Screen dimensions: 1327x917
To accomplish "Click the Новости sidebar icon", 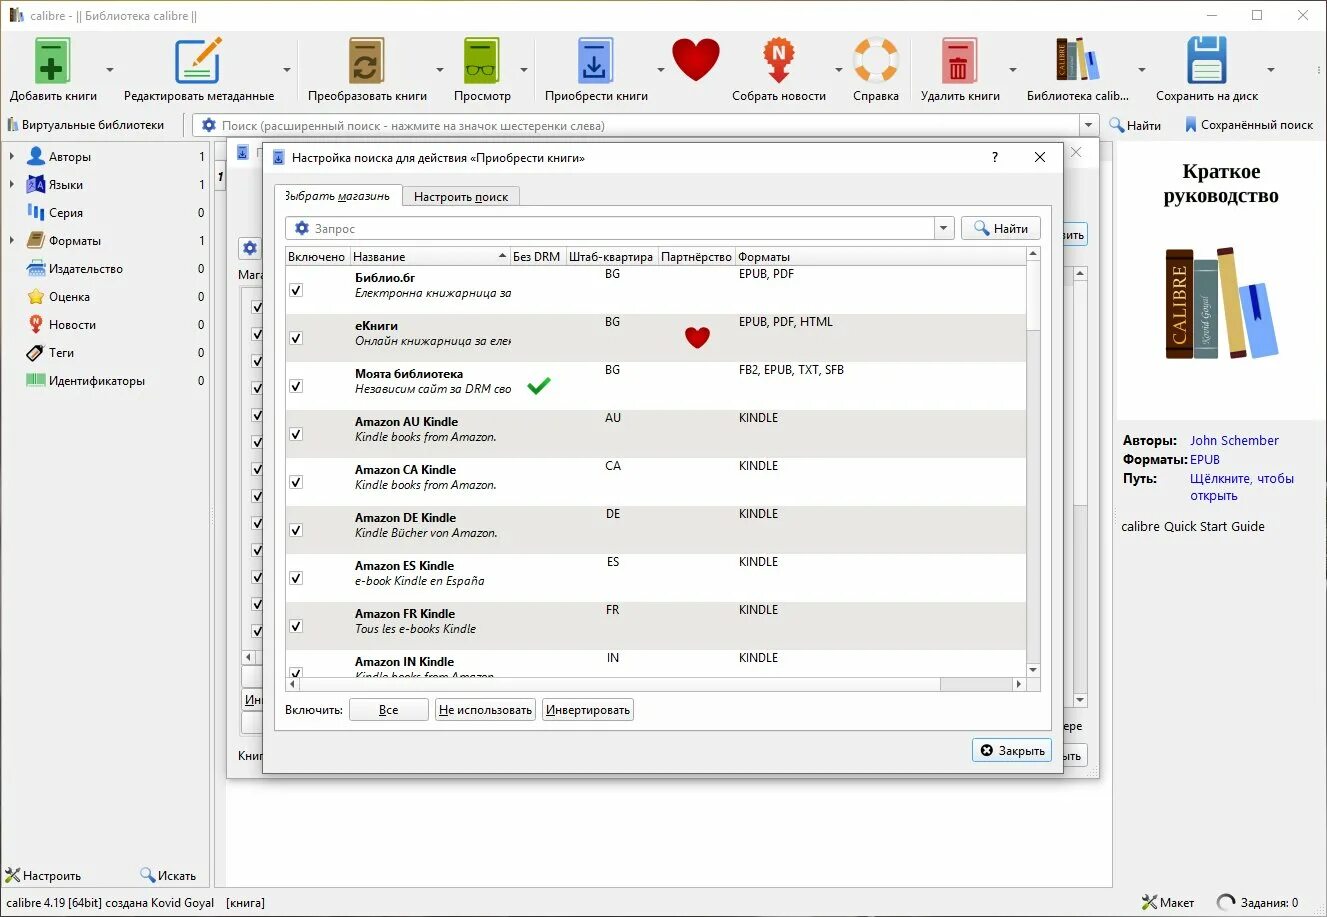I will 36,324.
